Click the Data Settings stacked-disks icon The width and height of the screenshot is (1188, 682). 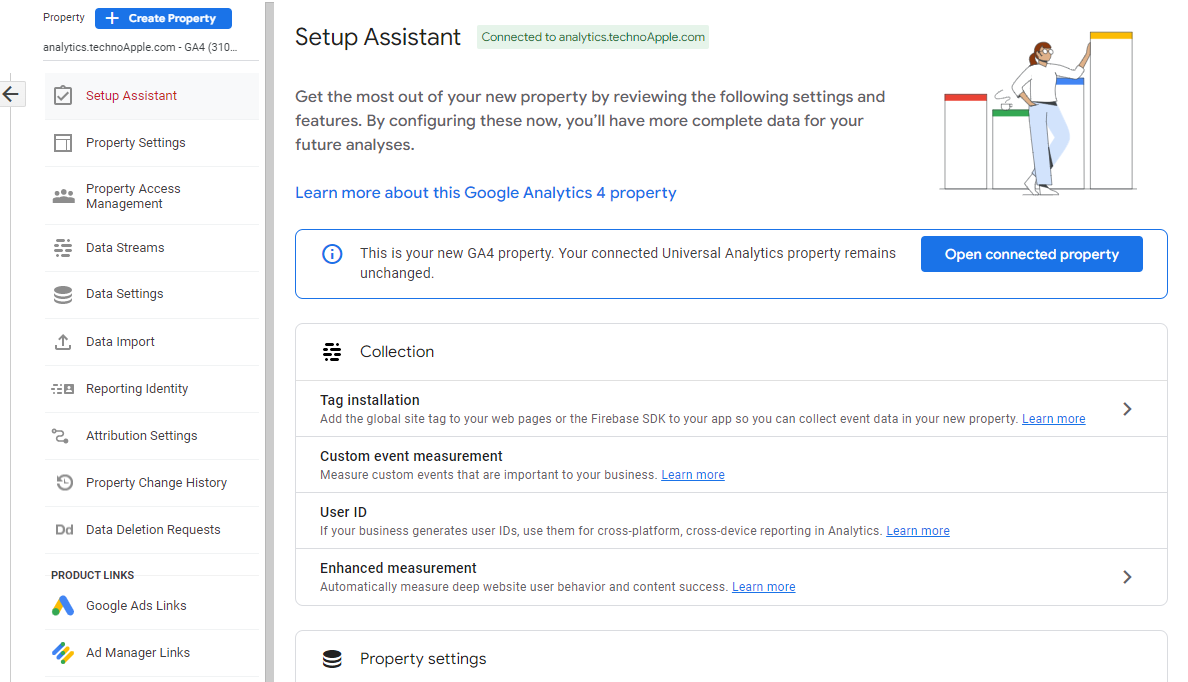(x=64, y=294)
